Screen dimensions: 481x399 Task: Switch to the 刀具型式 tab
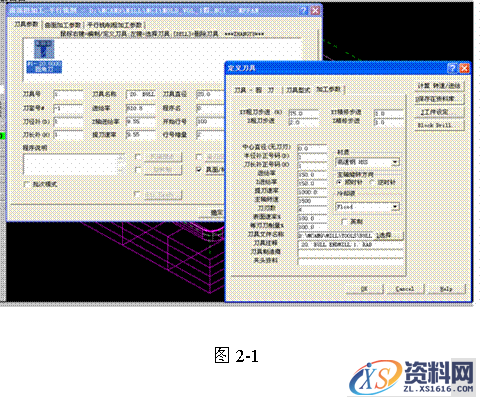click(298, 90)
